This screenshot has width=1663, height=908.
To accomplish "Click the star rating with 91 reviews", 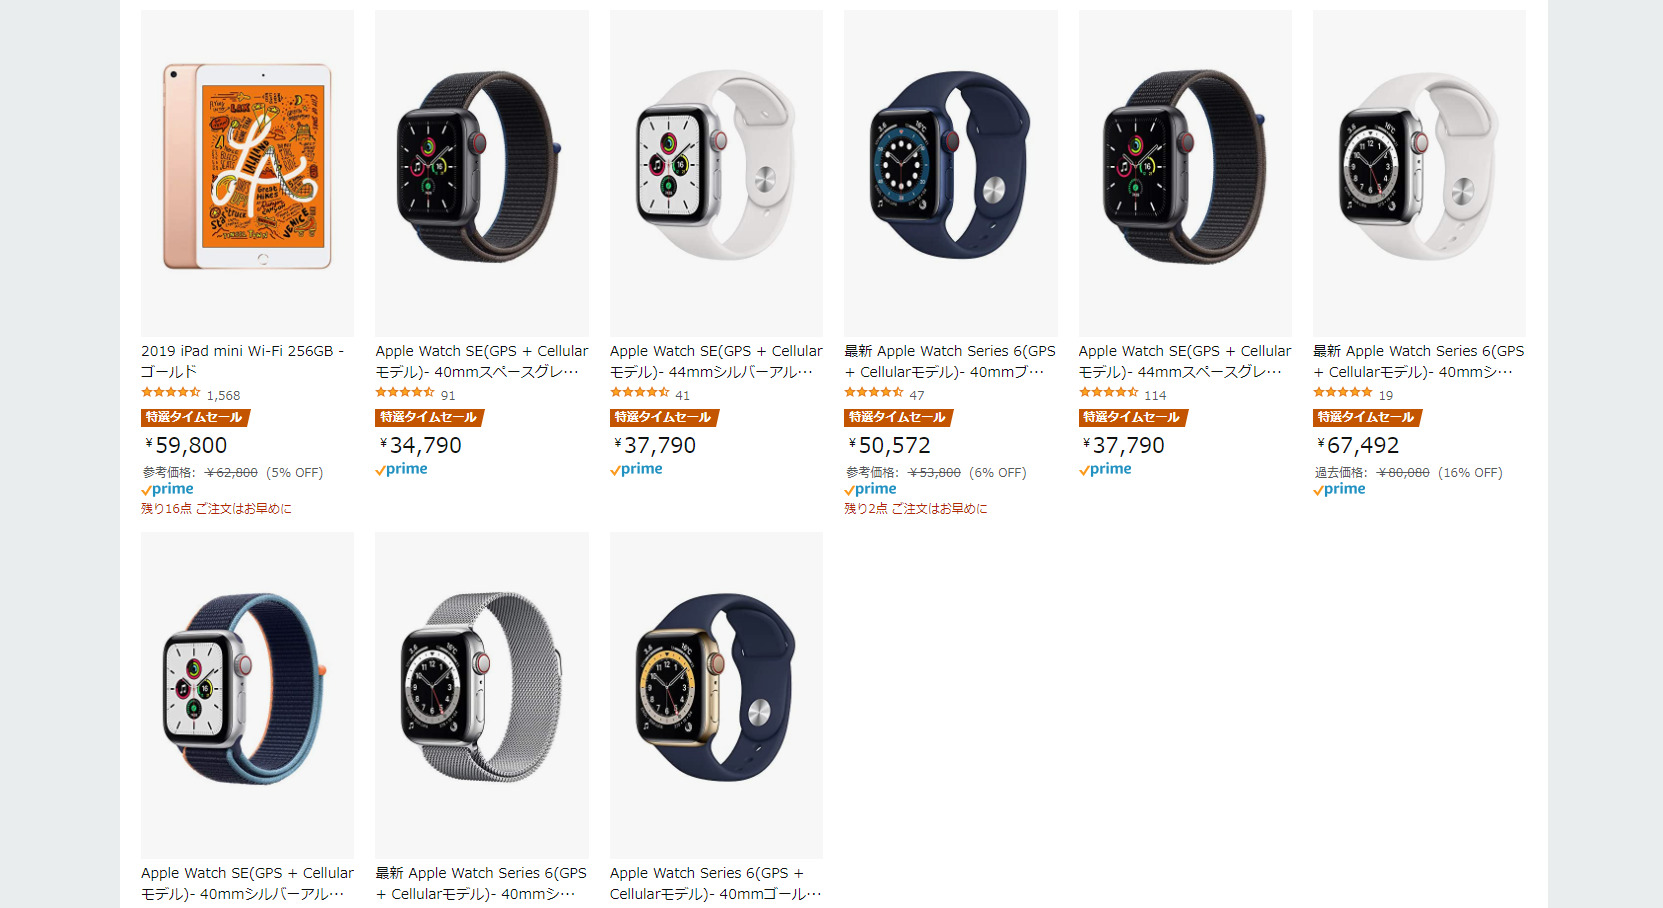I will (x=405, y=393).
